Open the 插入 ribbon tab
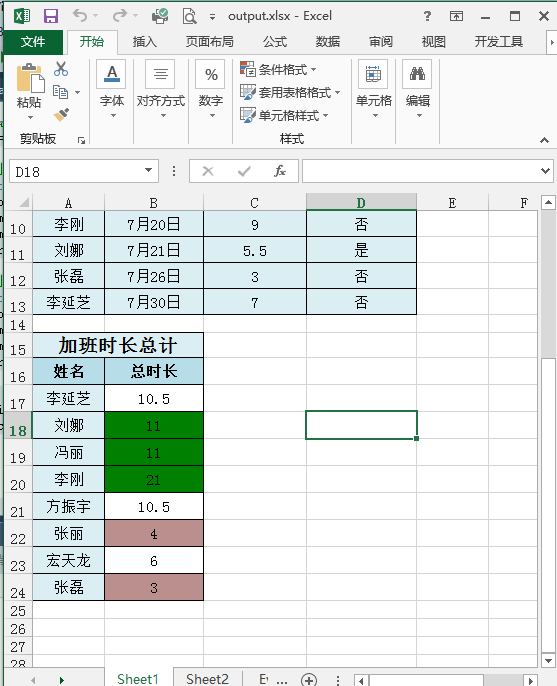The image size is (557, 686). point(144,42)
